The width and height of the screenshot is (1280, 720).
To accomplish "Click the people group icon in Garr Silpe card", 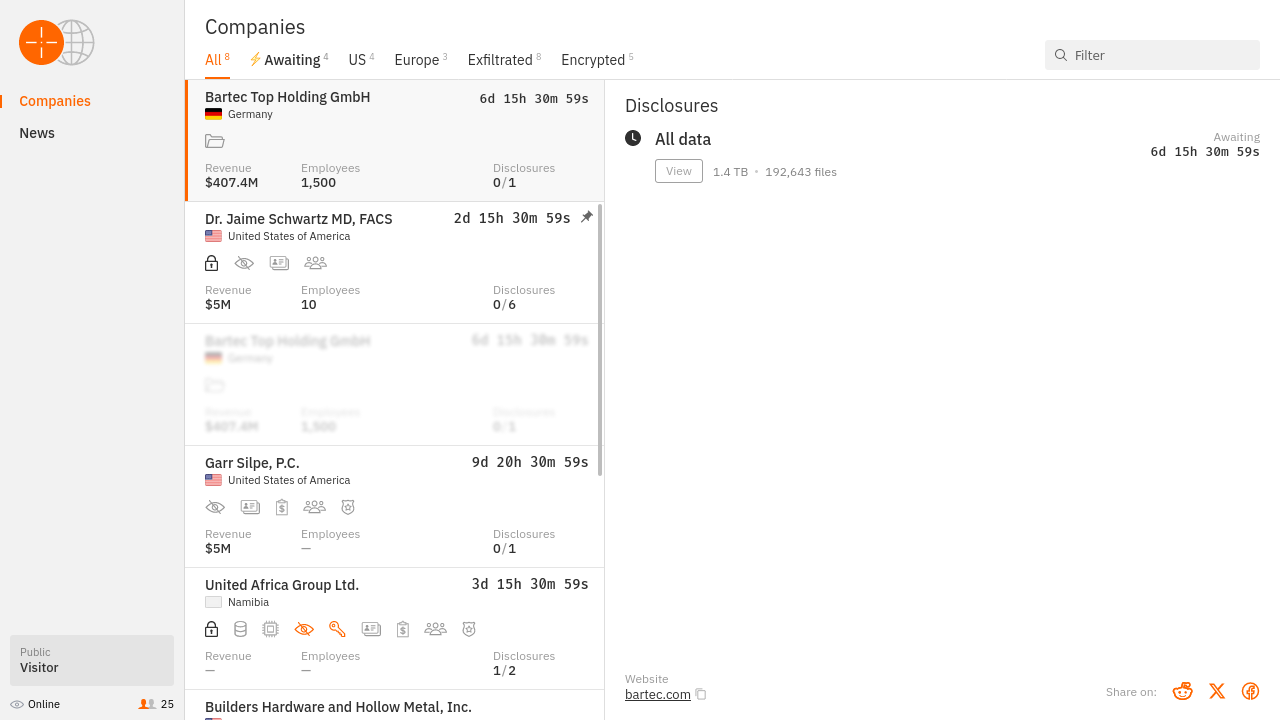I will [x=314, y=507].
